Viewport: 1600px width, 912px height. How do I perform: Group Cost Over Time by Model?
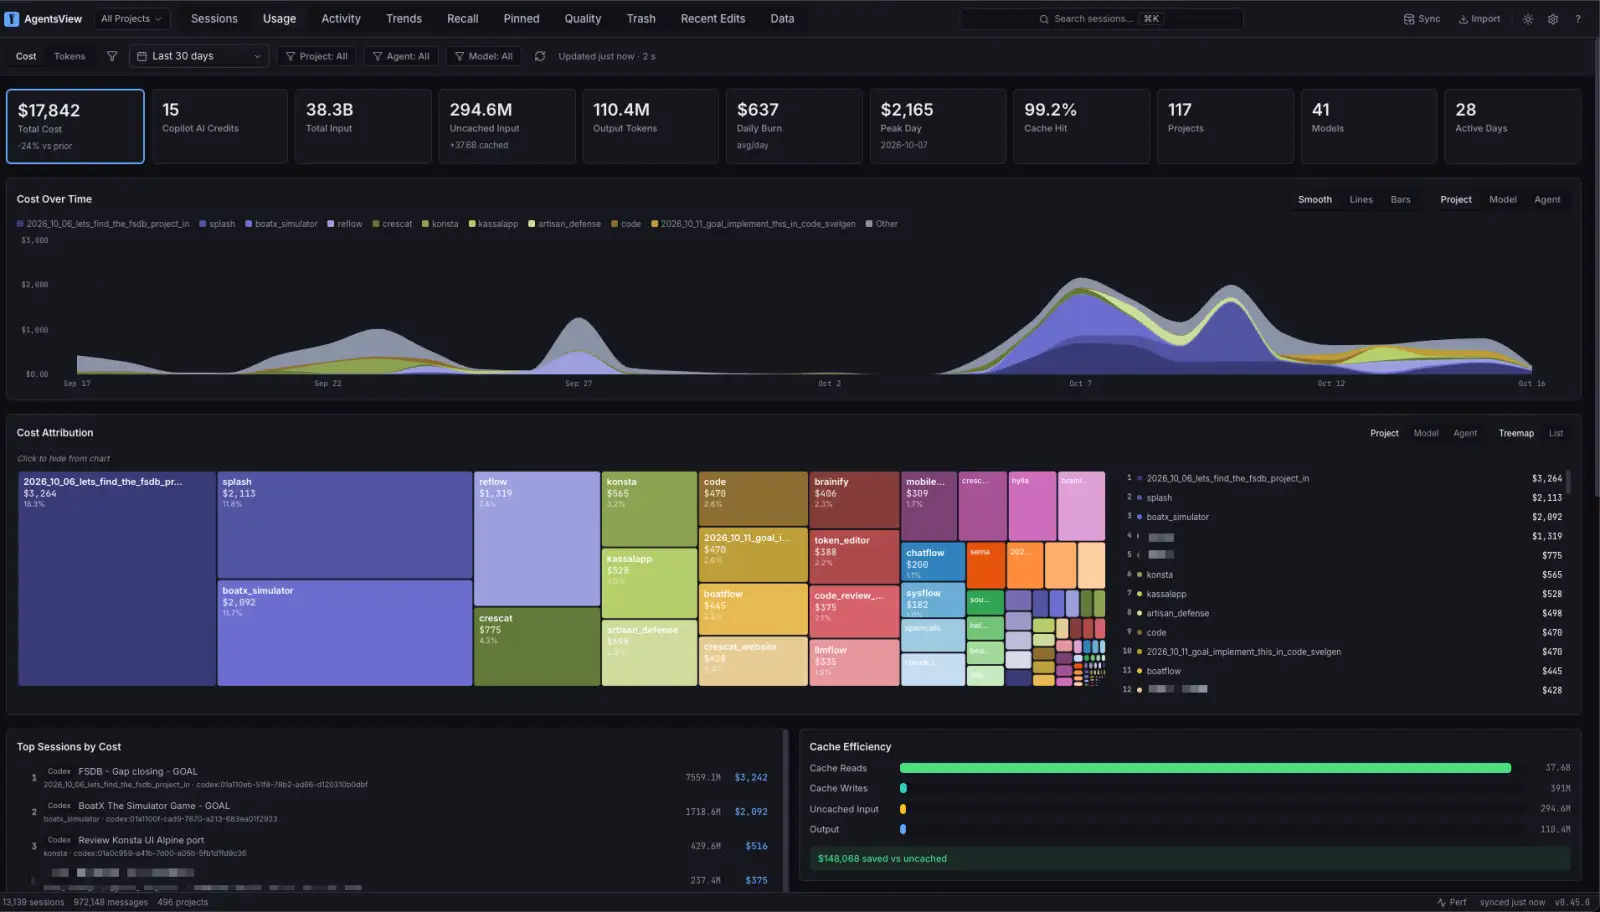pos(1502,199)
